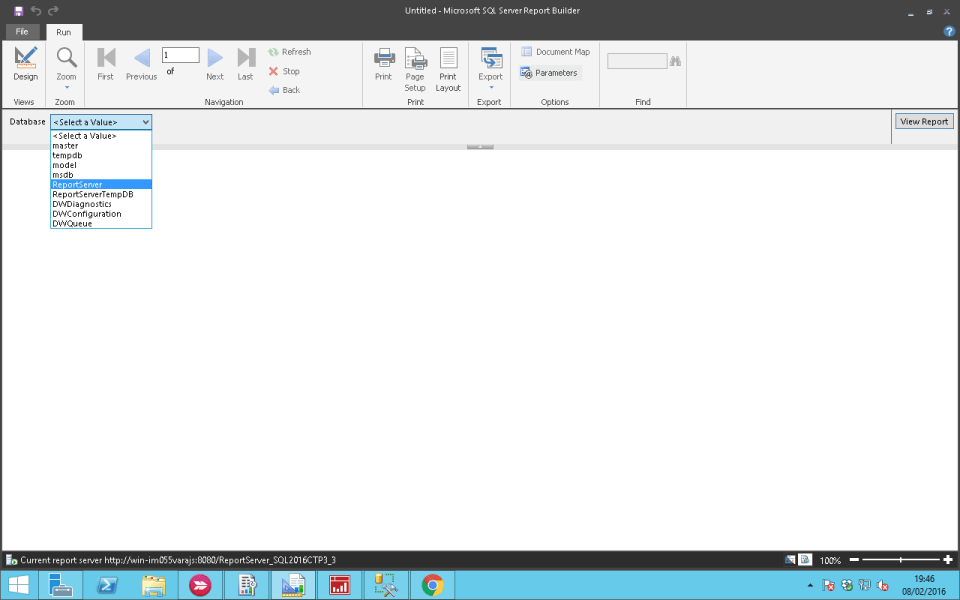
Task: Click the zoom slider handle
Action: tap(901, 560)
